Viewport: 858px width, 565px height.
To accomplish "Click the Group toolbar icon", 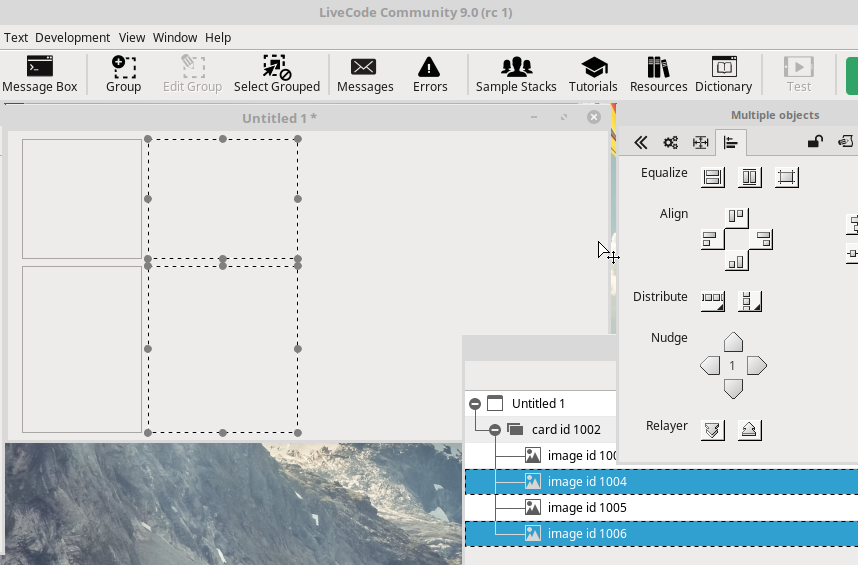I will 123,75.
